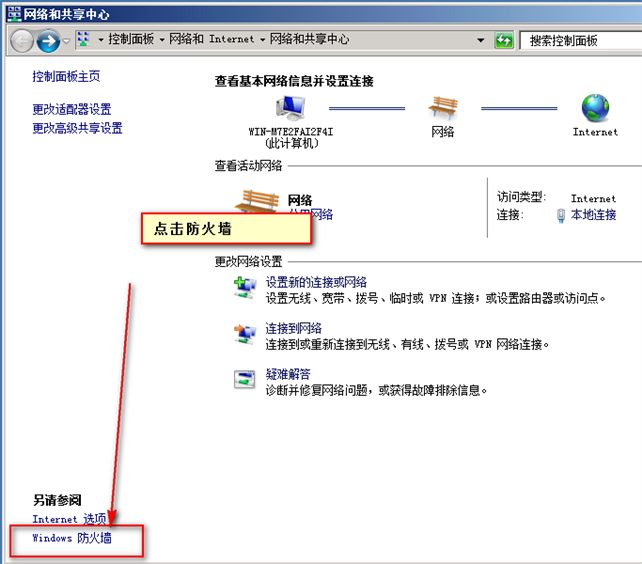This screenshot has height=564, width=642.
Task: Open the 本地连接 connection link
Action: (x=593, y=214)
